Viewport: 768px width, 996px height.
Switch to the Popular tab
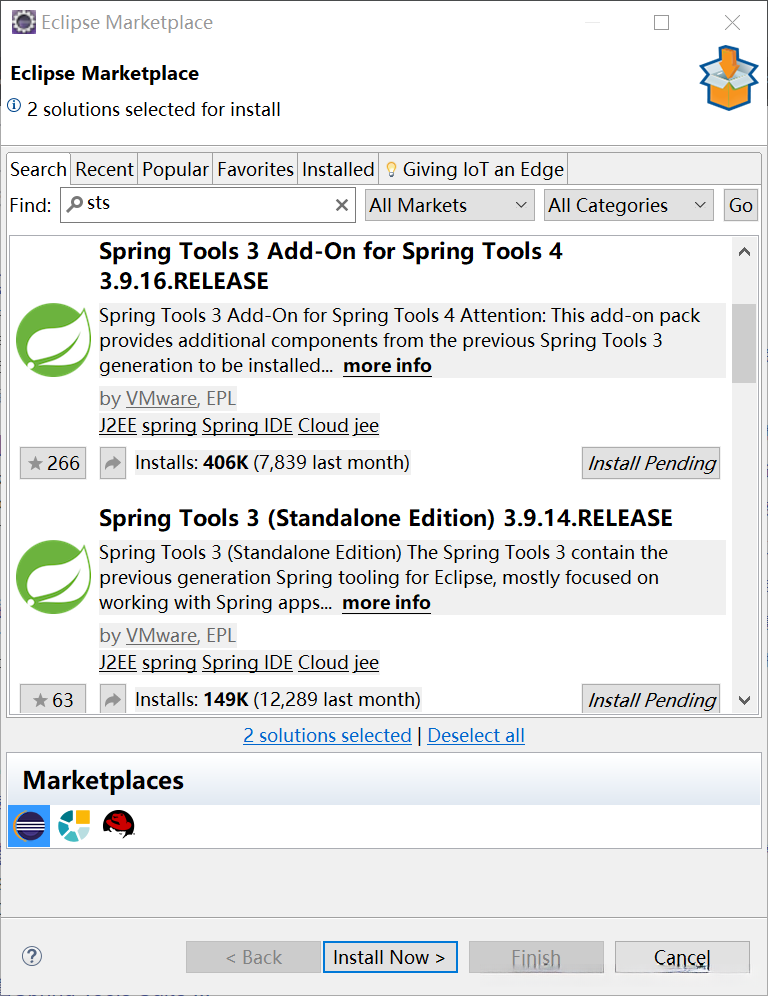tap(176, 169)
